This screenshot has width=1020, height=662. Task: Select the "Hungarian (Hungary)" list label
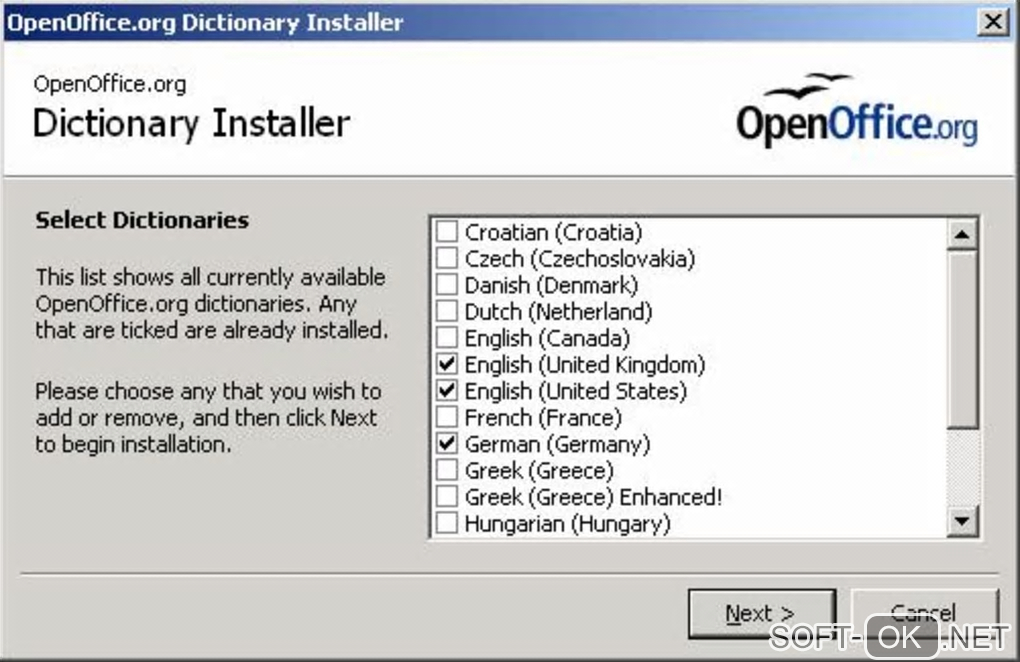point(567,523)
